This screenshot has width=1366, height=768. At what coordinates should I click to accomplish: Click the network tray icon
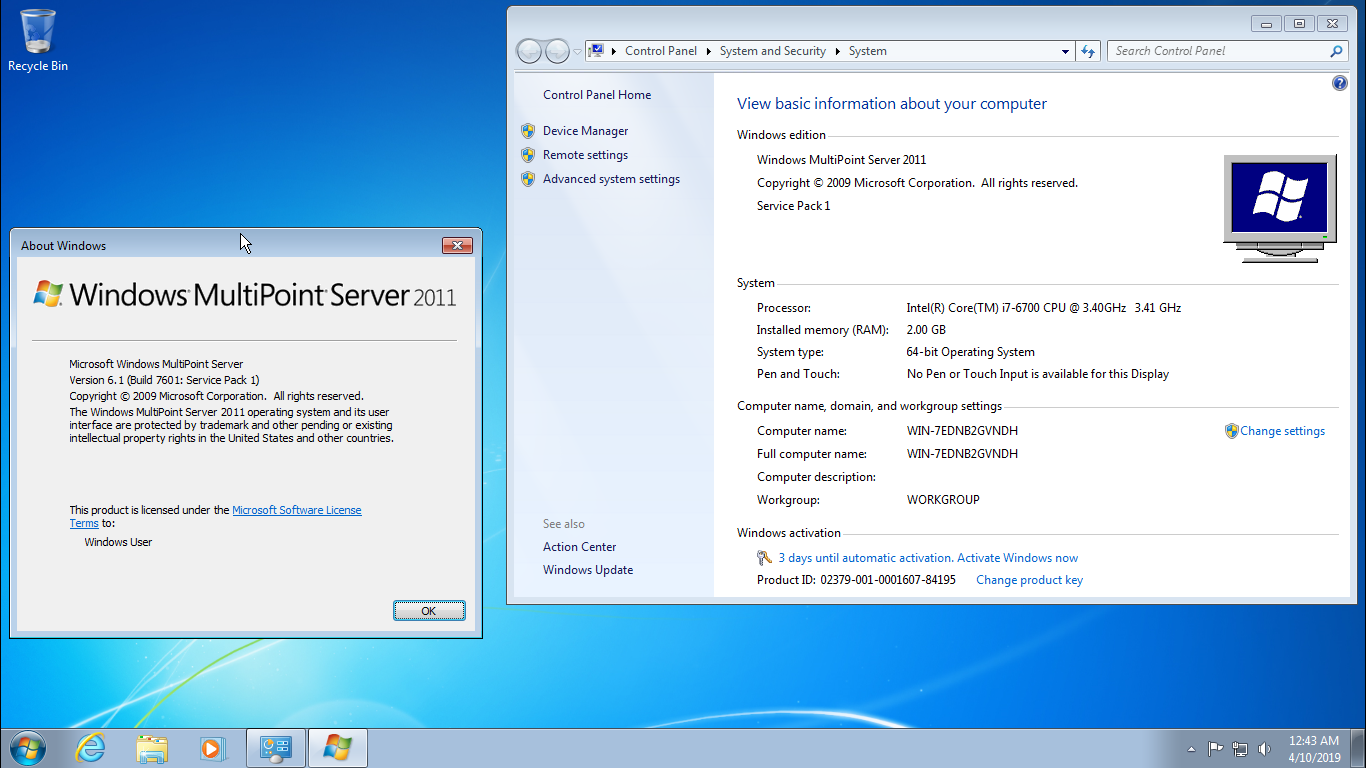1240,749
